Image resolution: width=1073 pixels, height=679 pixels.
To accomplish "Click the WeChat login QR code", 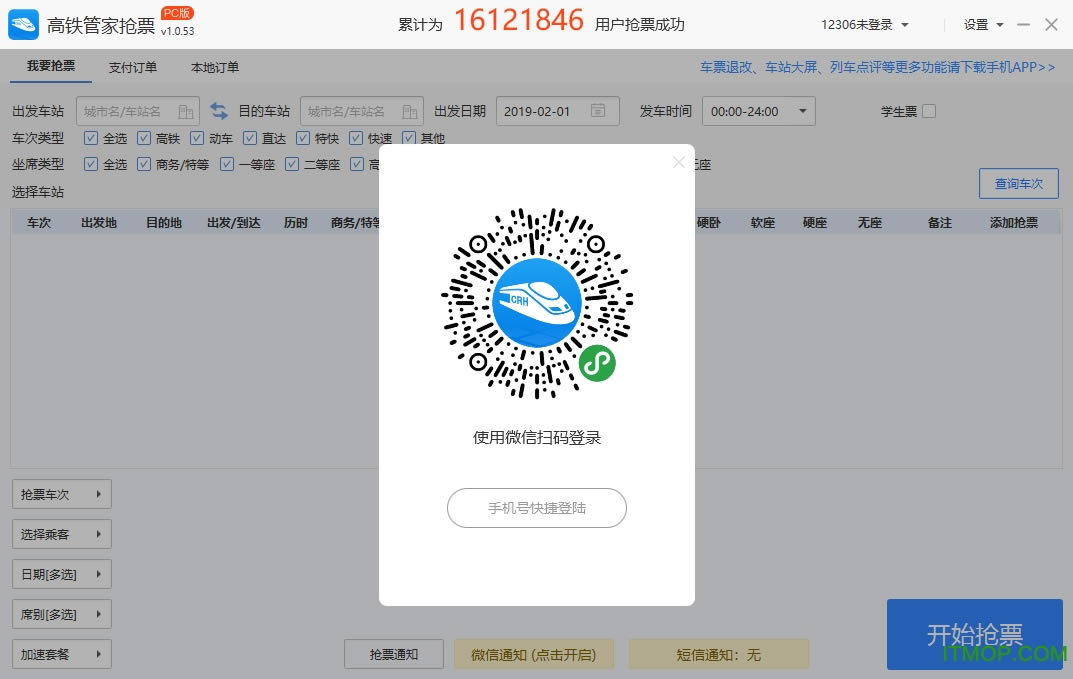I will 537,303.
